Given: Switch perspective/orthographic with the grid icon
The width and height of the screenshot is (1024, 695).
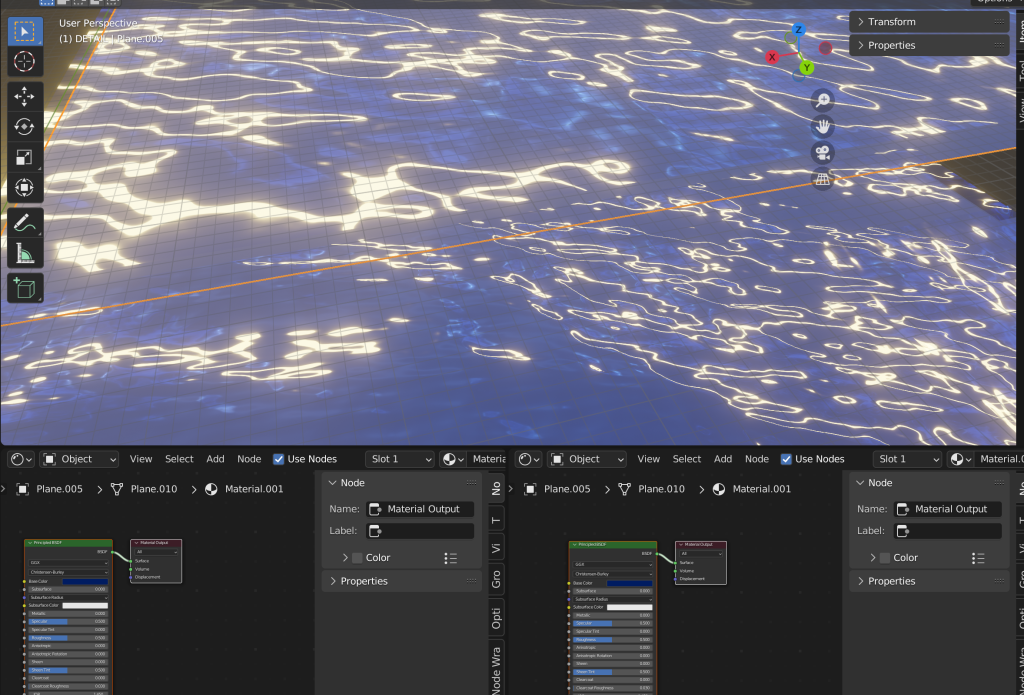Looking at the screenshot, I should (823, 179).
